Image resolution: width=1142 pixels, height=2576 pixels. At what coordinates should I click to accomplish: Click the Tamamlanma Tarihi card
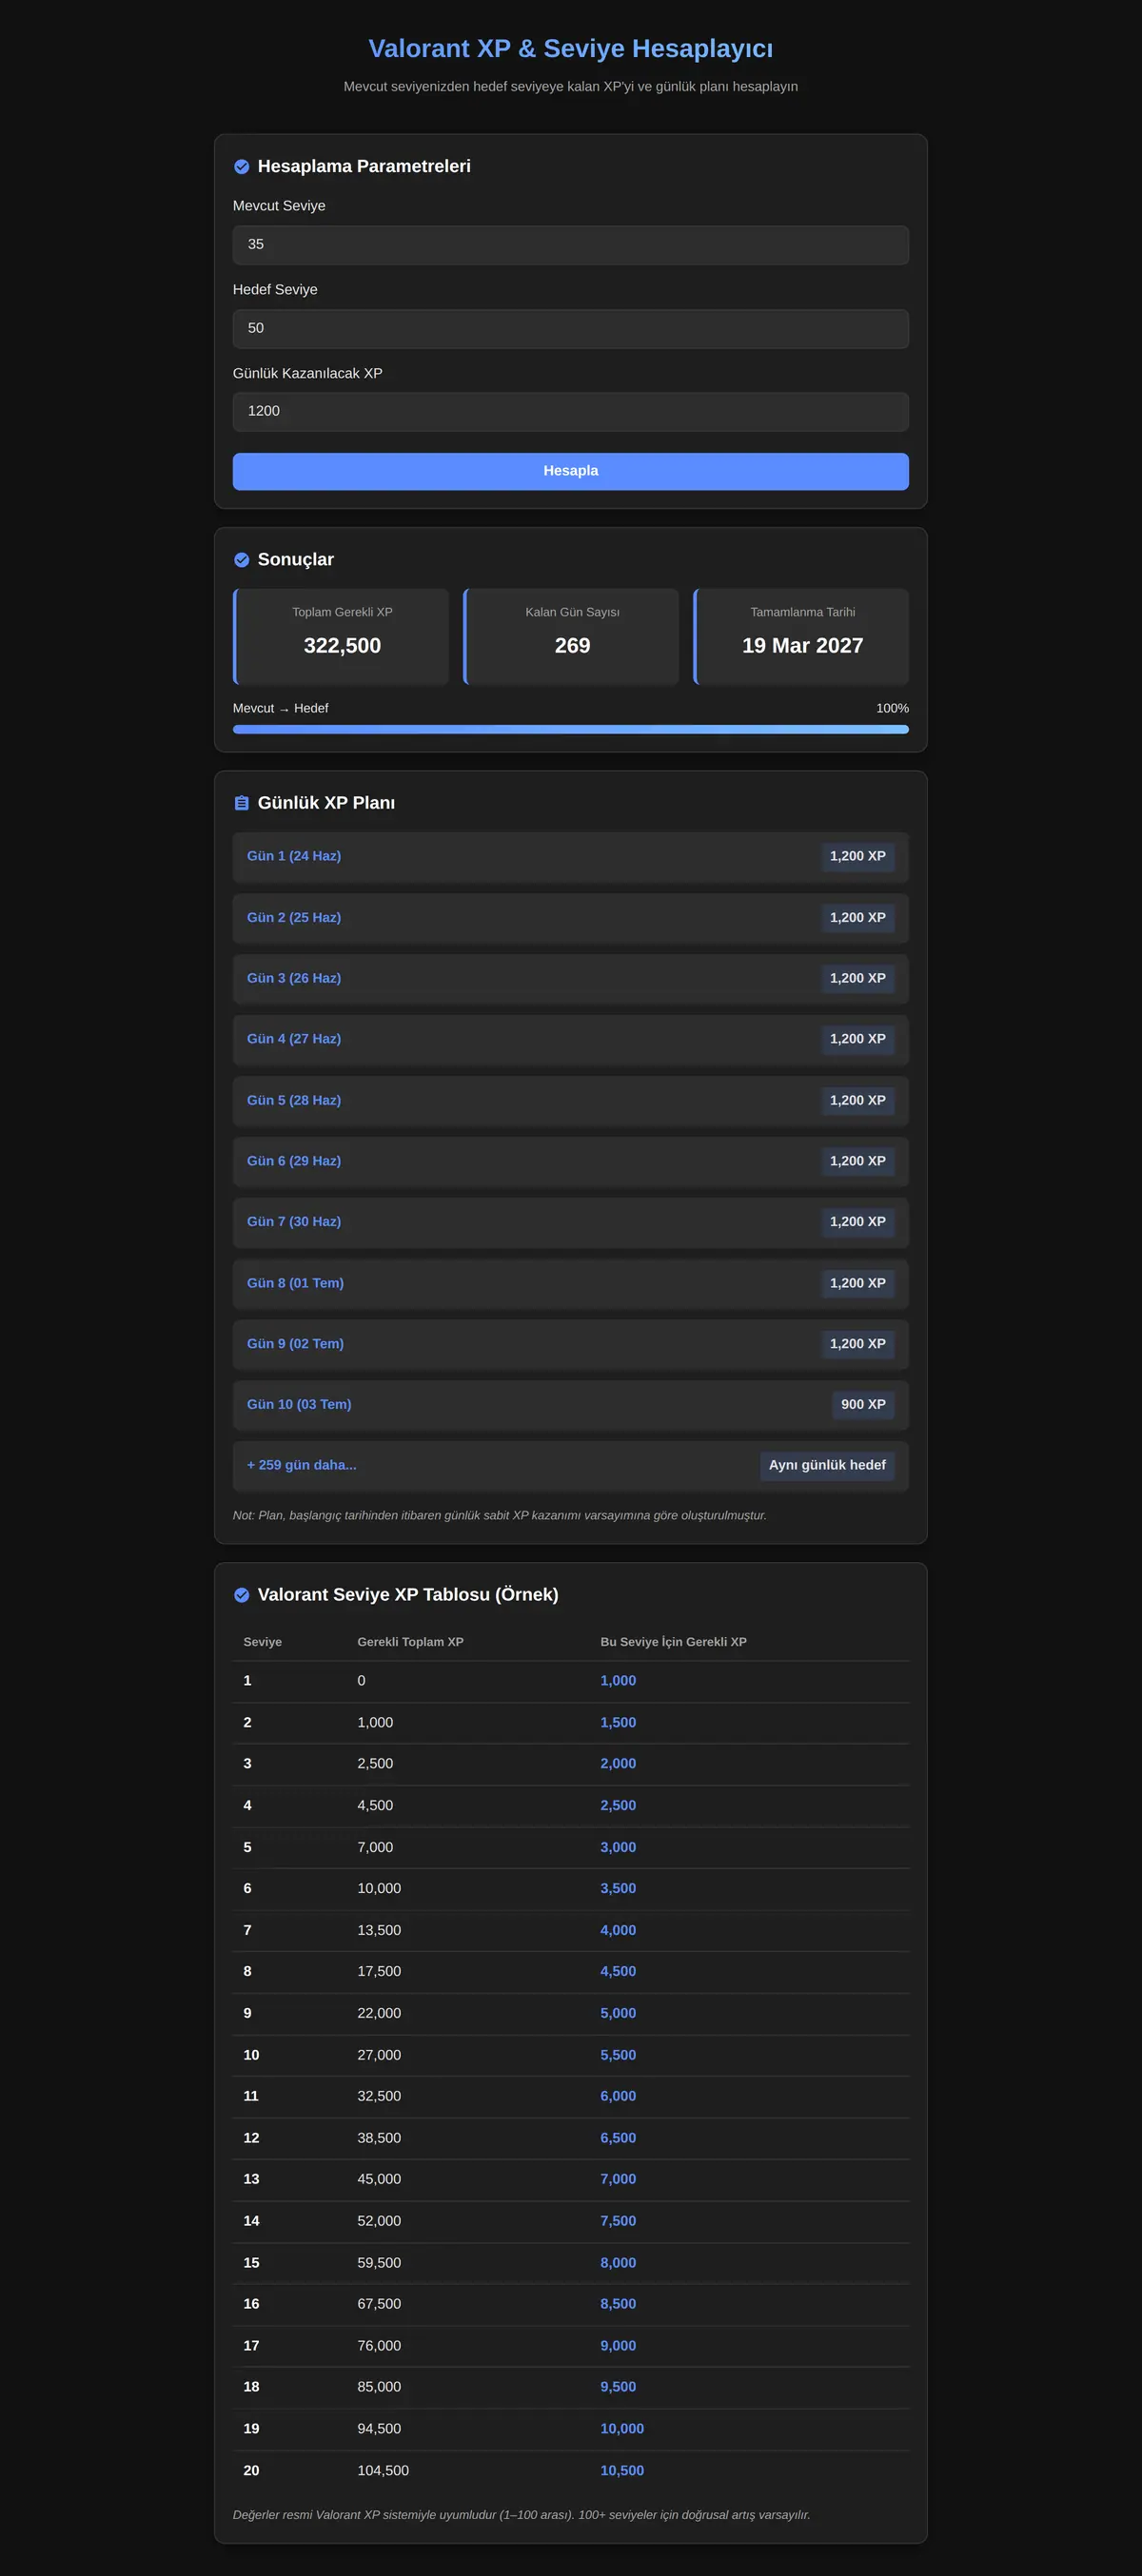[801, 636]
